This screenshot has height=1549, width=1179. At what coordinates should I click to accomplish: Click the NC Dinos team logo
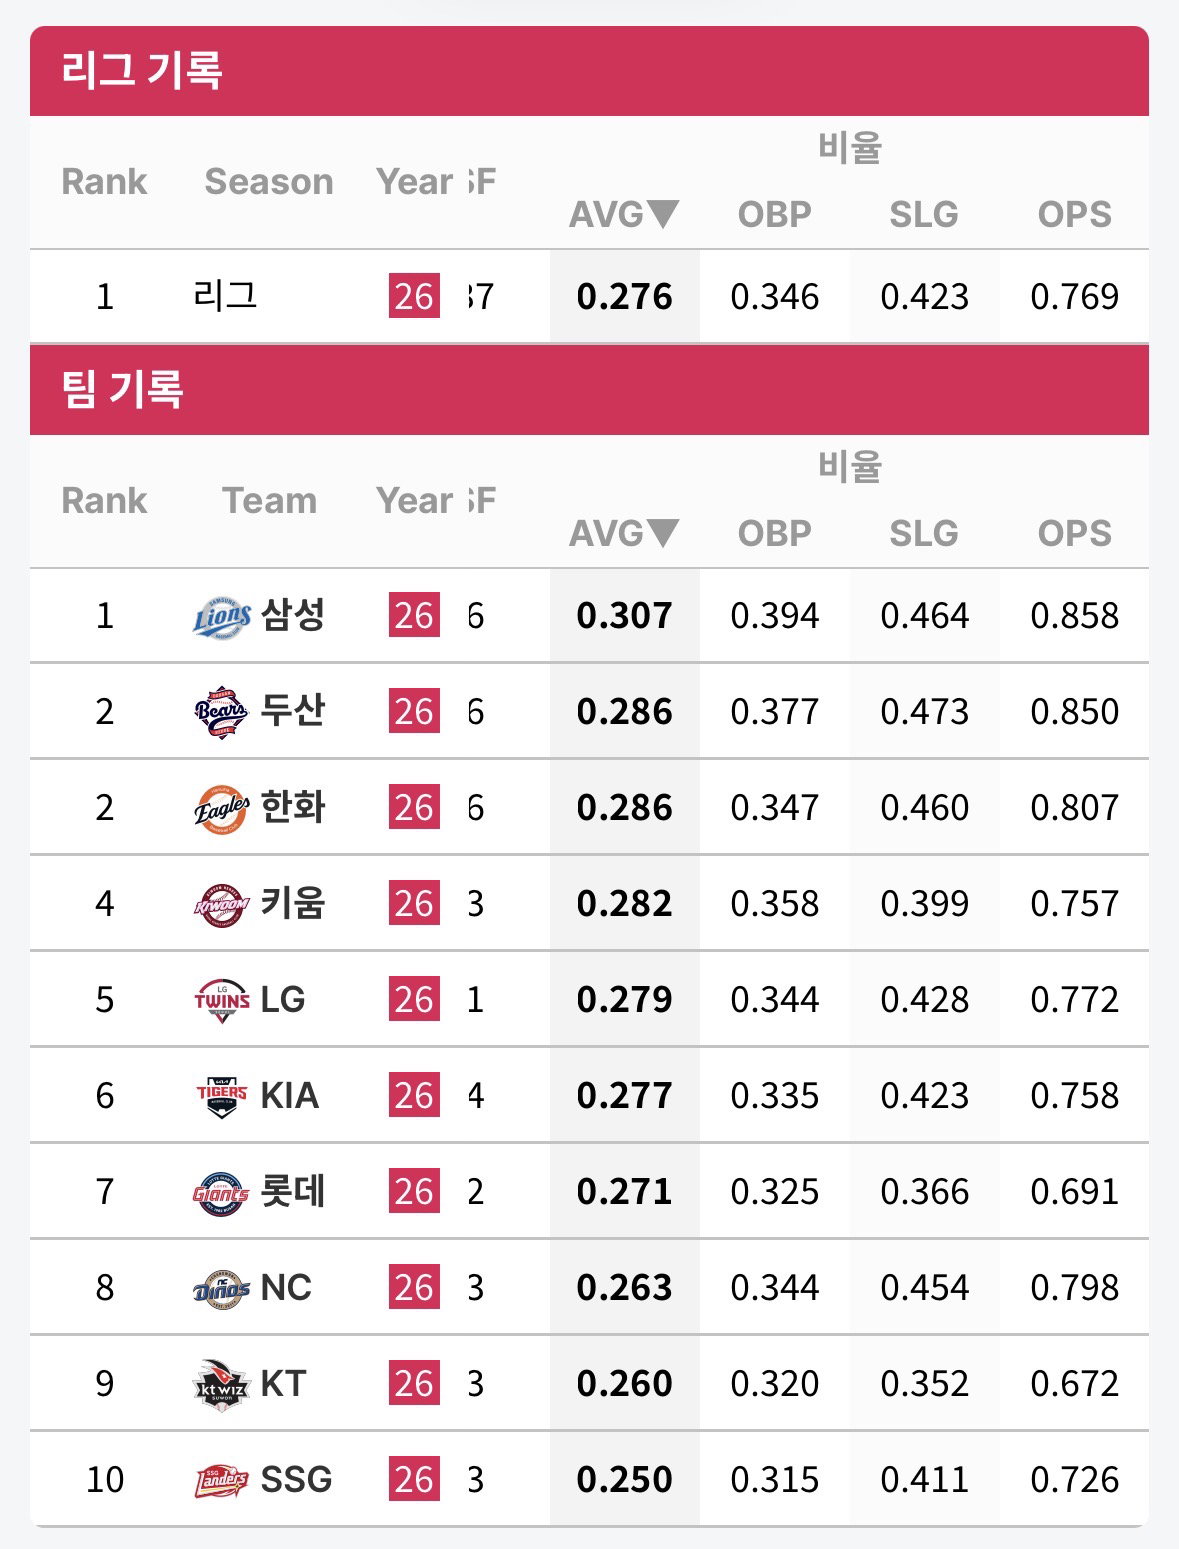(x=222, y=1288)
